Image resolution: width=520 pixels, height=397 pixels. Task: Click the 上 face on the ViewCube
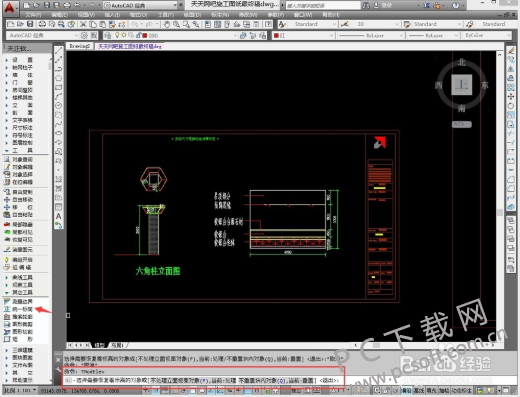(462, 85)
